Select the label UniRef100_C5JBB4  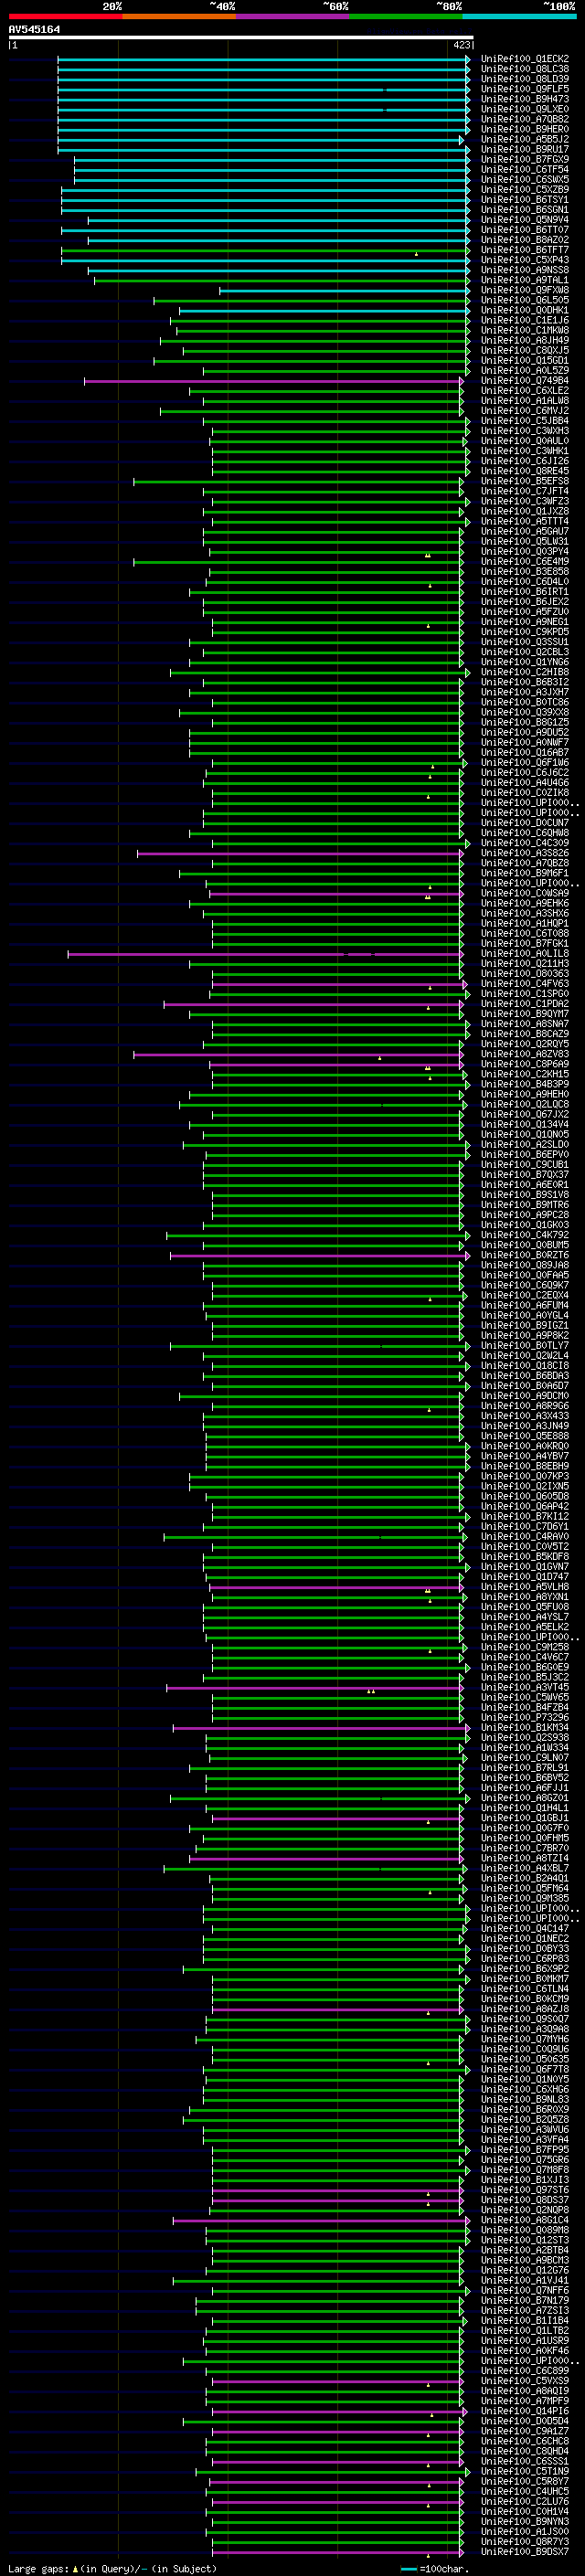pyautogui.click(x=525, y=421)
